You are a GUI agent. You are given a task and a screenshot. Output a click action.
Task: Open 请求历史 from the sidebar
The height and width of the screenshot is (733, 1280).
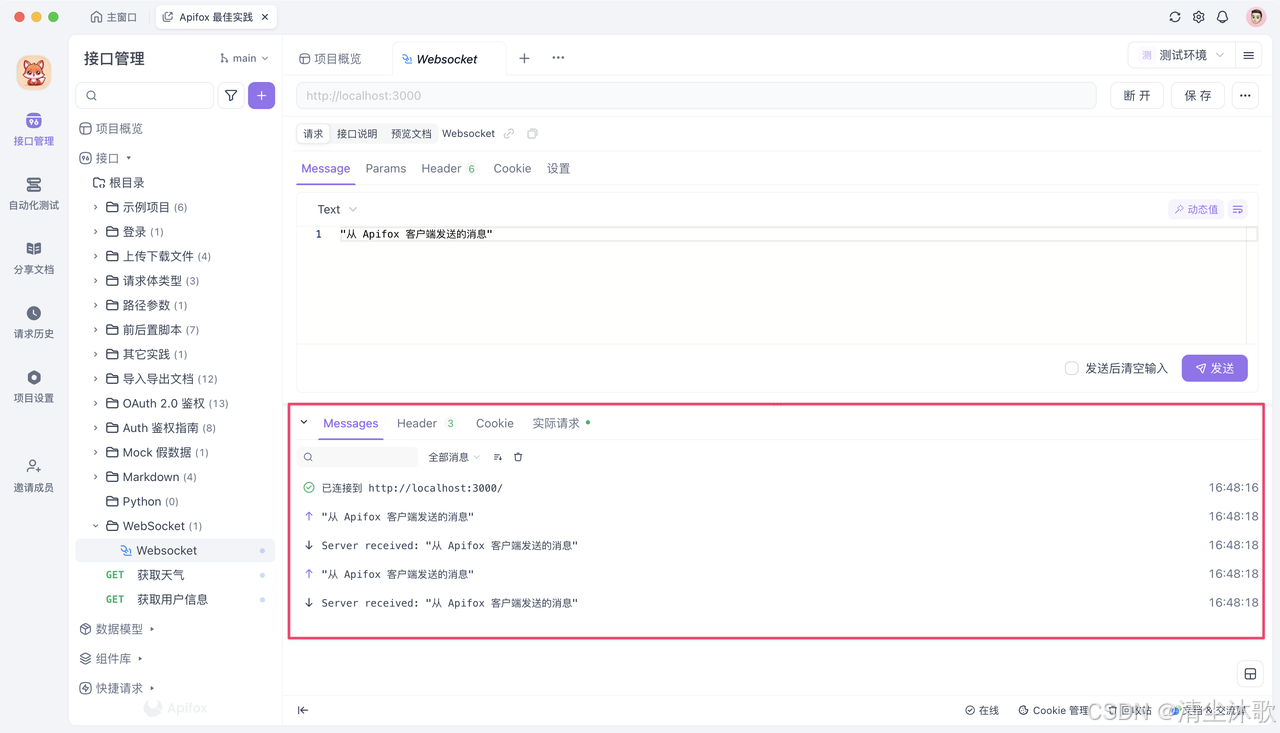click(x=33, y=322)
